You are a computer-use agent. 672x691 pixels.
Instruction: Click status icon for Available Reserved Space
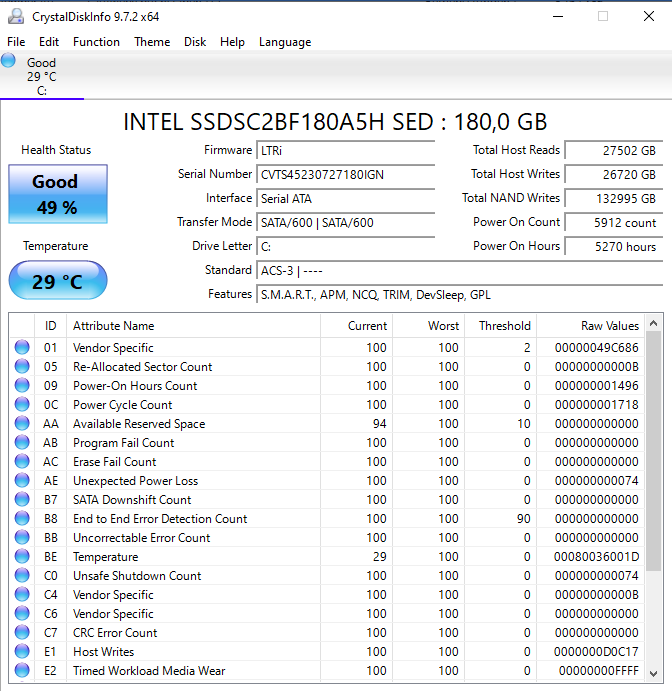click(x=22, y=423)
